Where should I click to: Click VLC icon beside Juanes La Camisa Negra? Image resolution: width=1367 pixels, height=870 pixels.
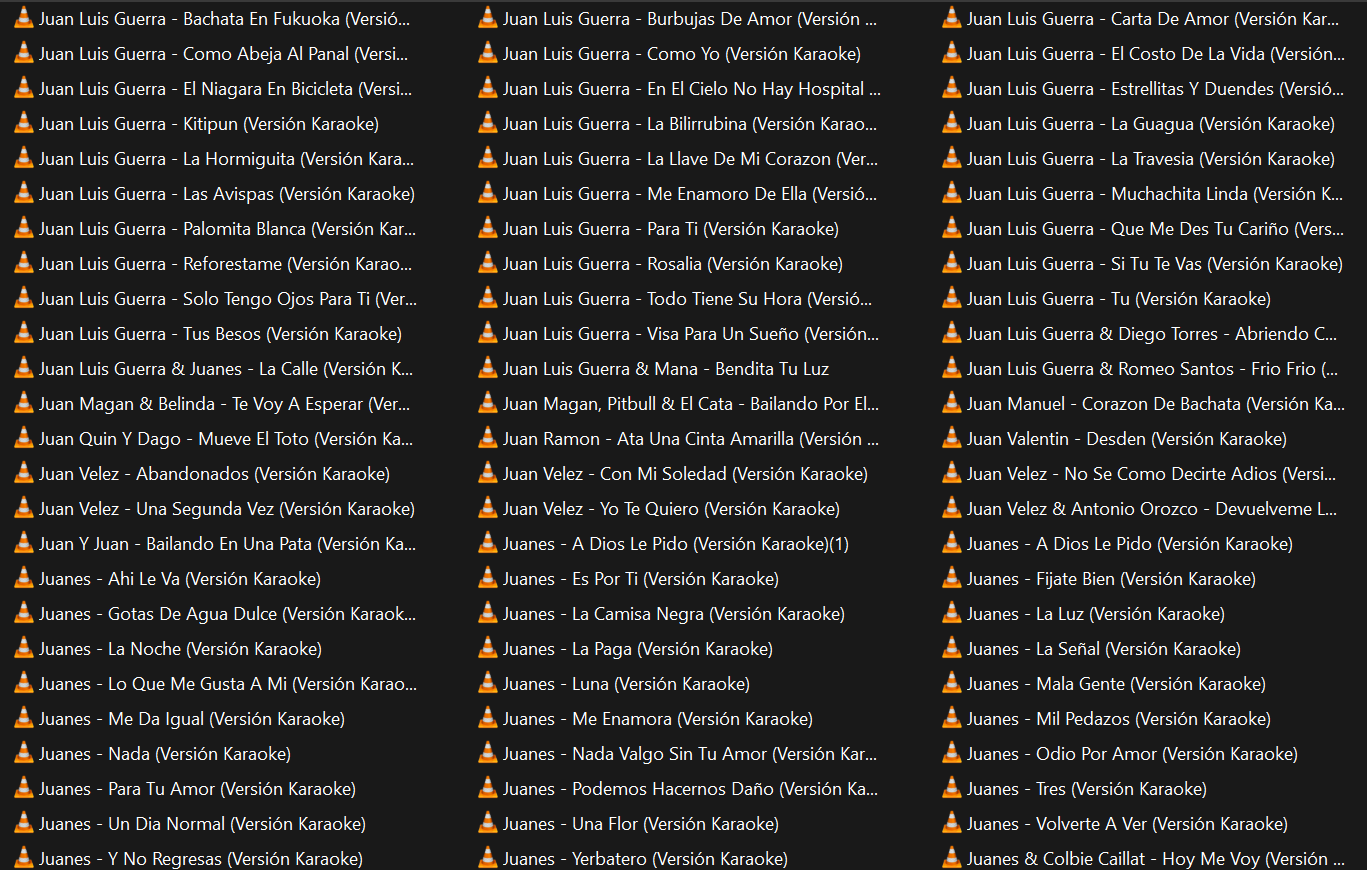click(488, 614)
